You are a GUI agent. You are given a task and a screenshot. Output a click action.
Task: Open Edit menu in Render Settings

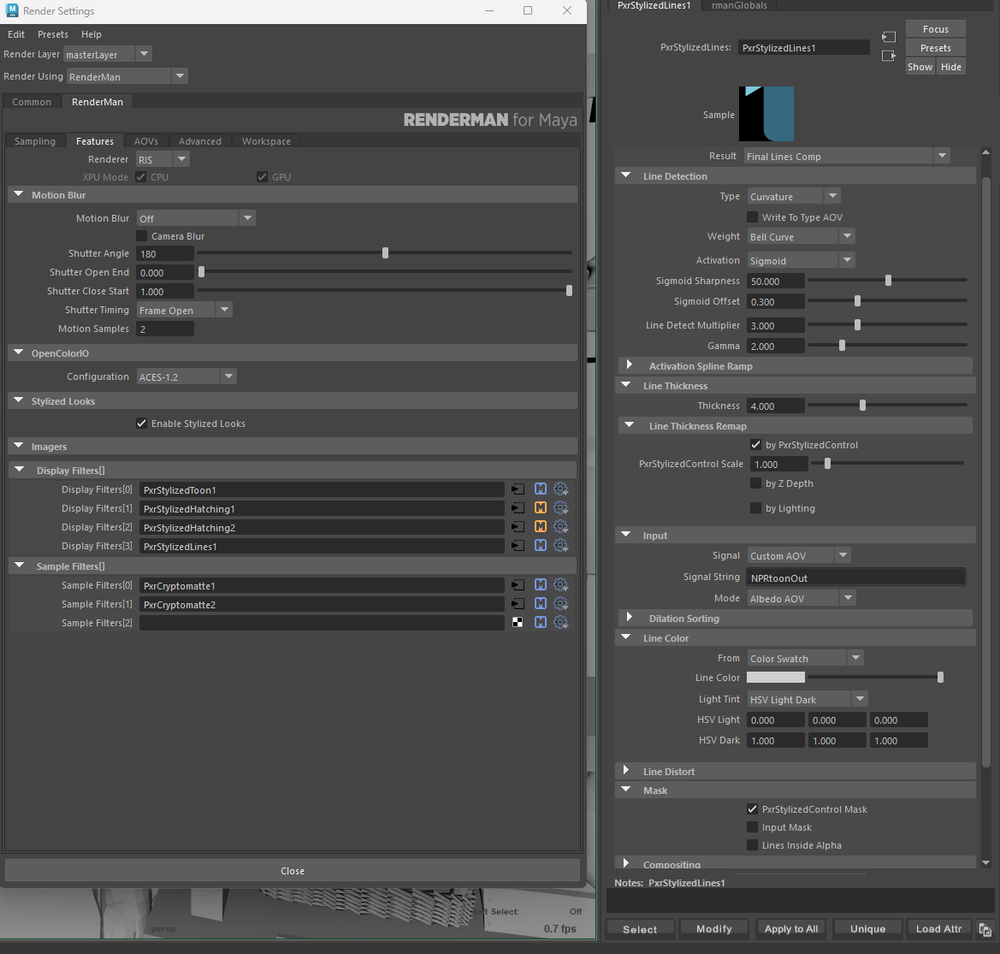pos(16,34)
